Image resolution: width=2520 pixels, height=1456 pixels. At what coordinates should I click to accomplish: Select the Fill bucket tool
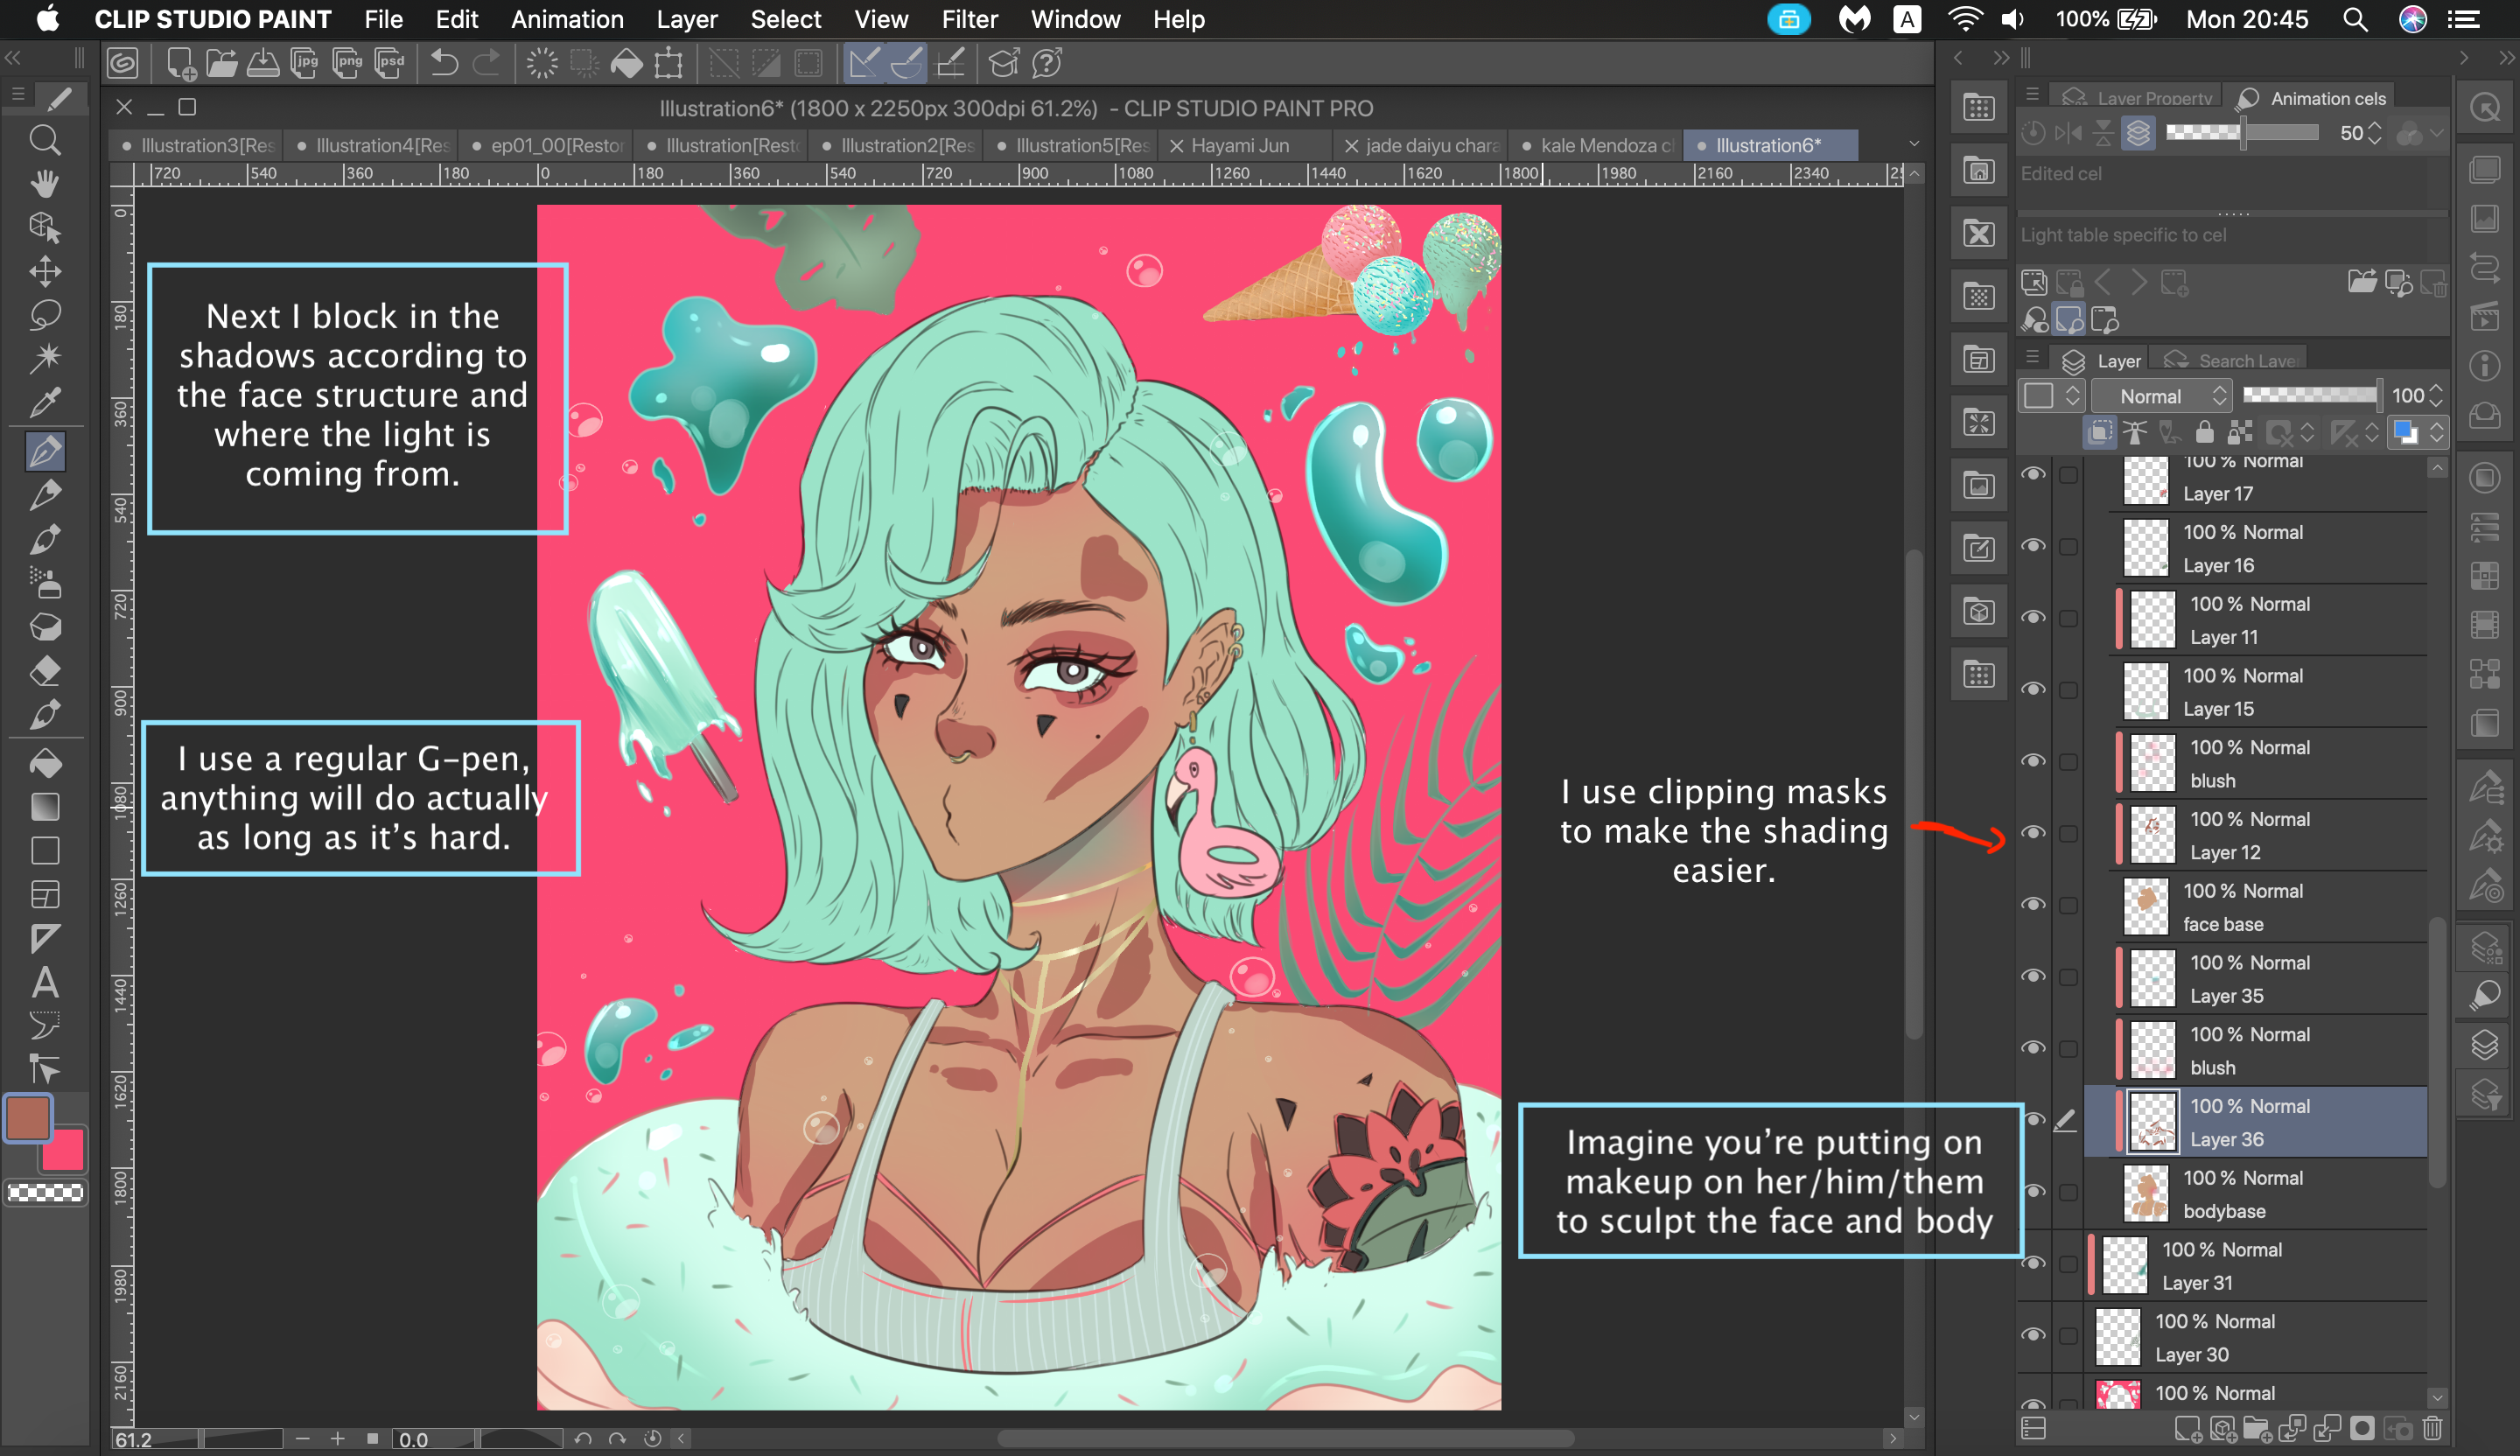coord(44,764)
